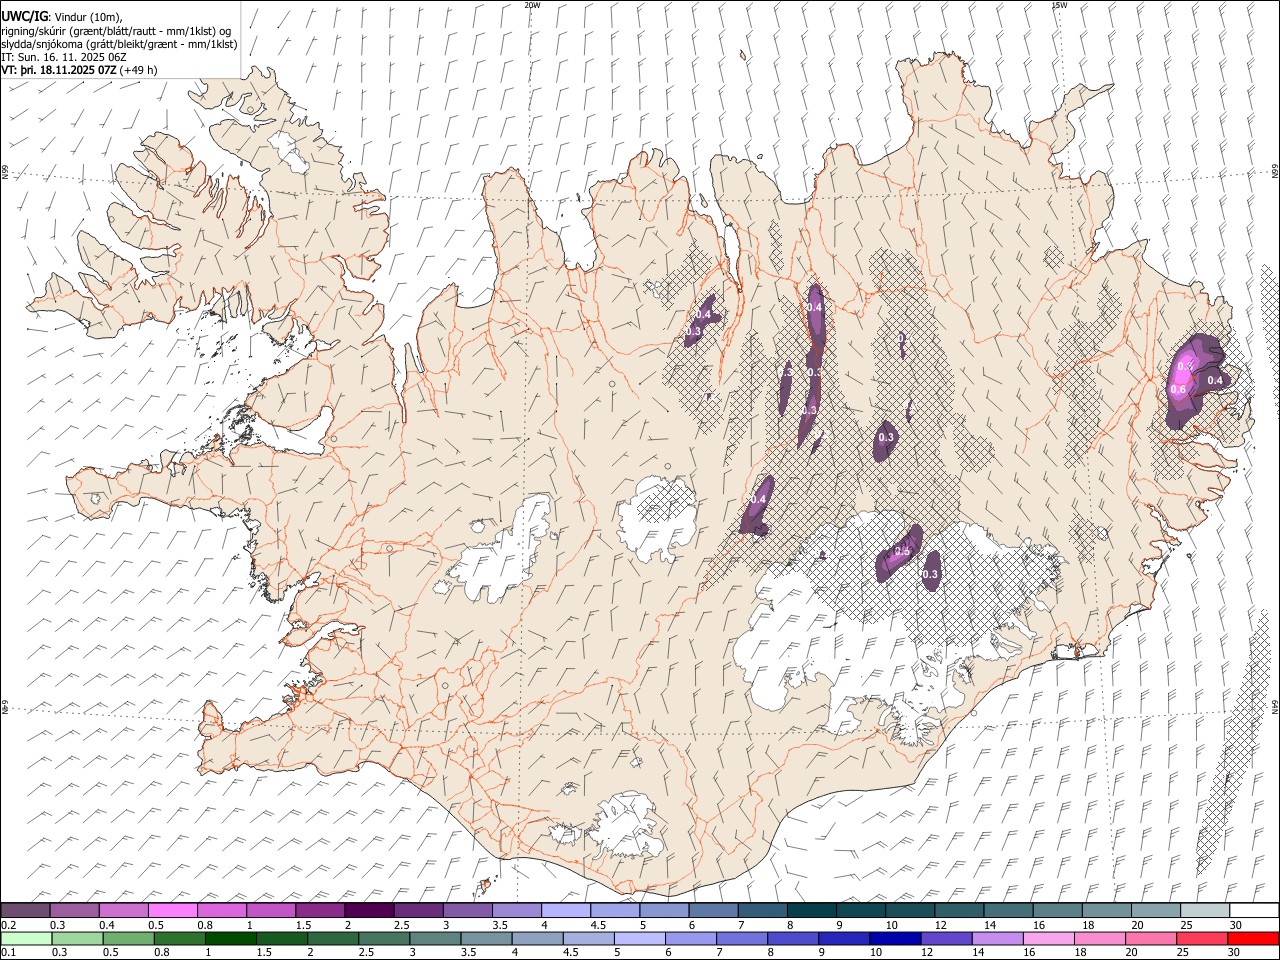Image resolution: width=1280 pixels, height=960 pixels.
Task: Click the 15W longitude label on the top edge
Action: [x=1059, y=5]
